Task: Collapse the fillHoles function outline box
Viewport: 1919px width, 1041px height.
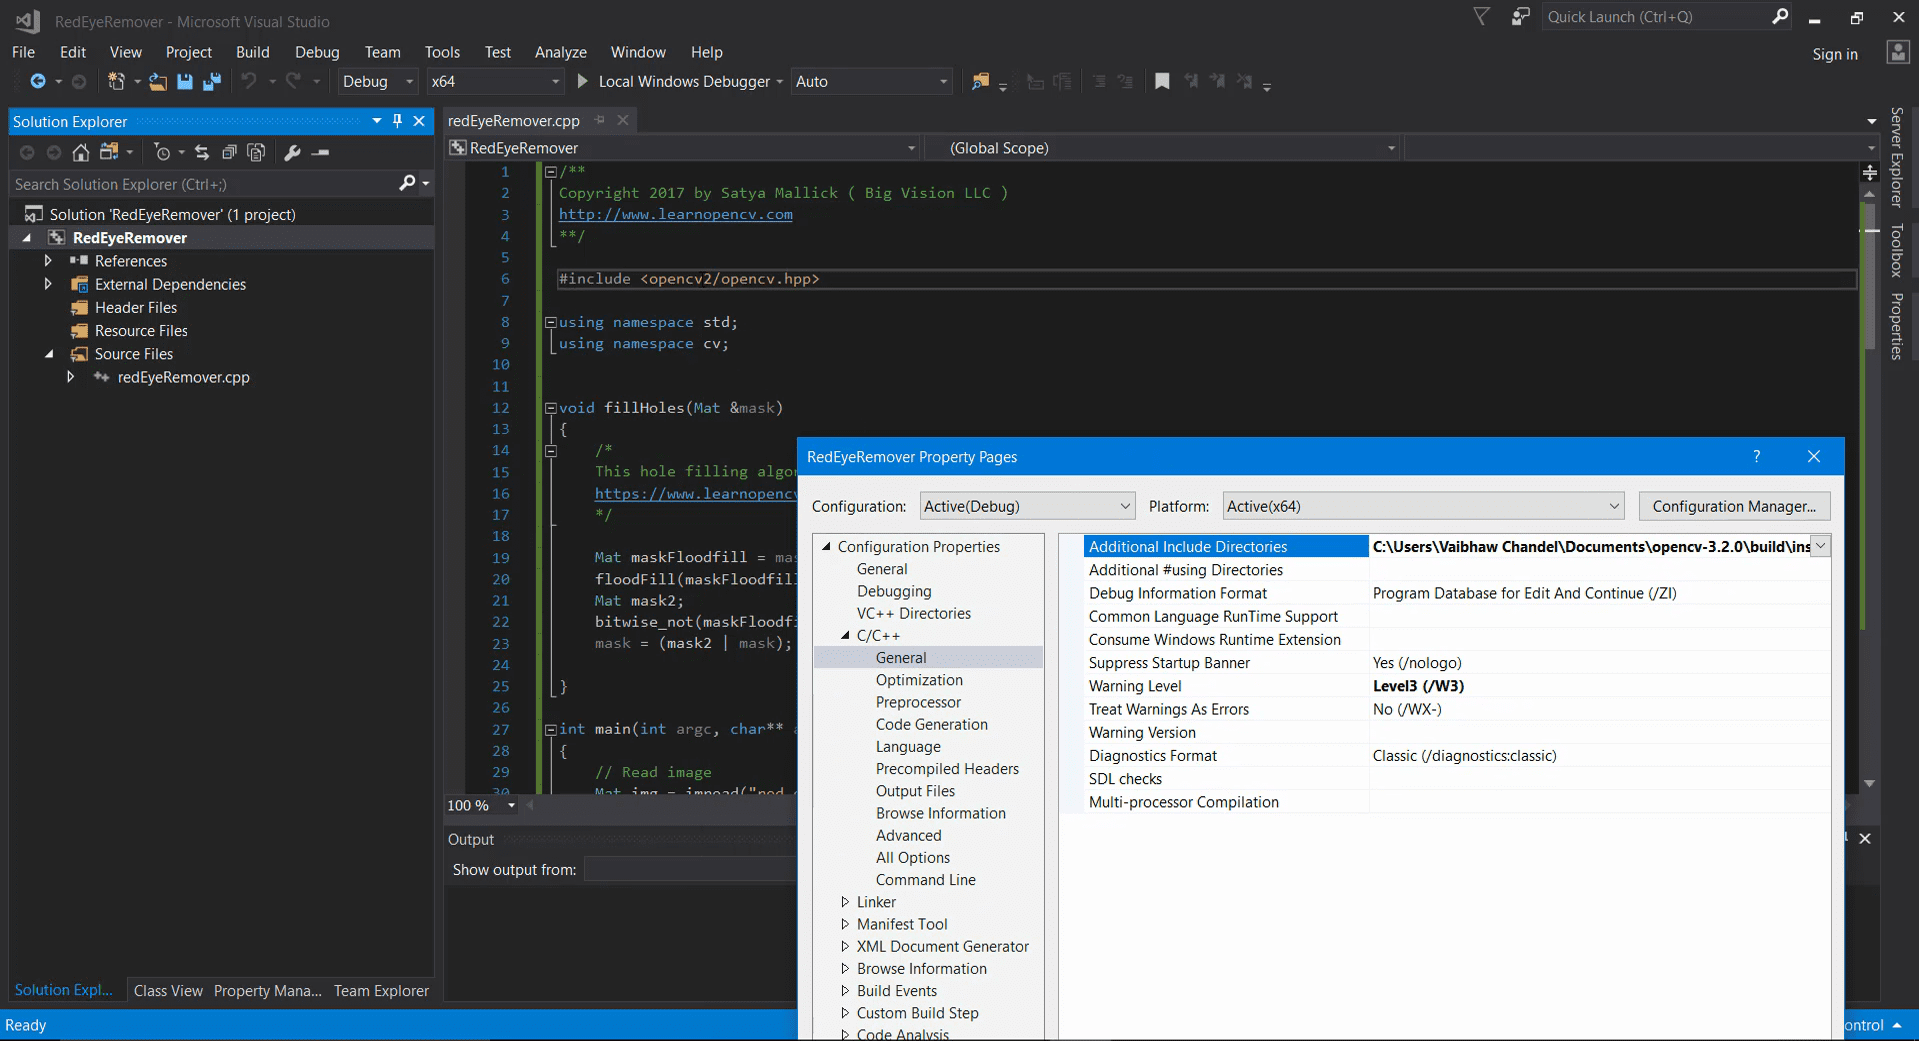Action: [550, 408]
